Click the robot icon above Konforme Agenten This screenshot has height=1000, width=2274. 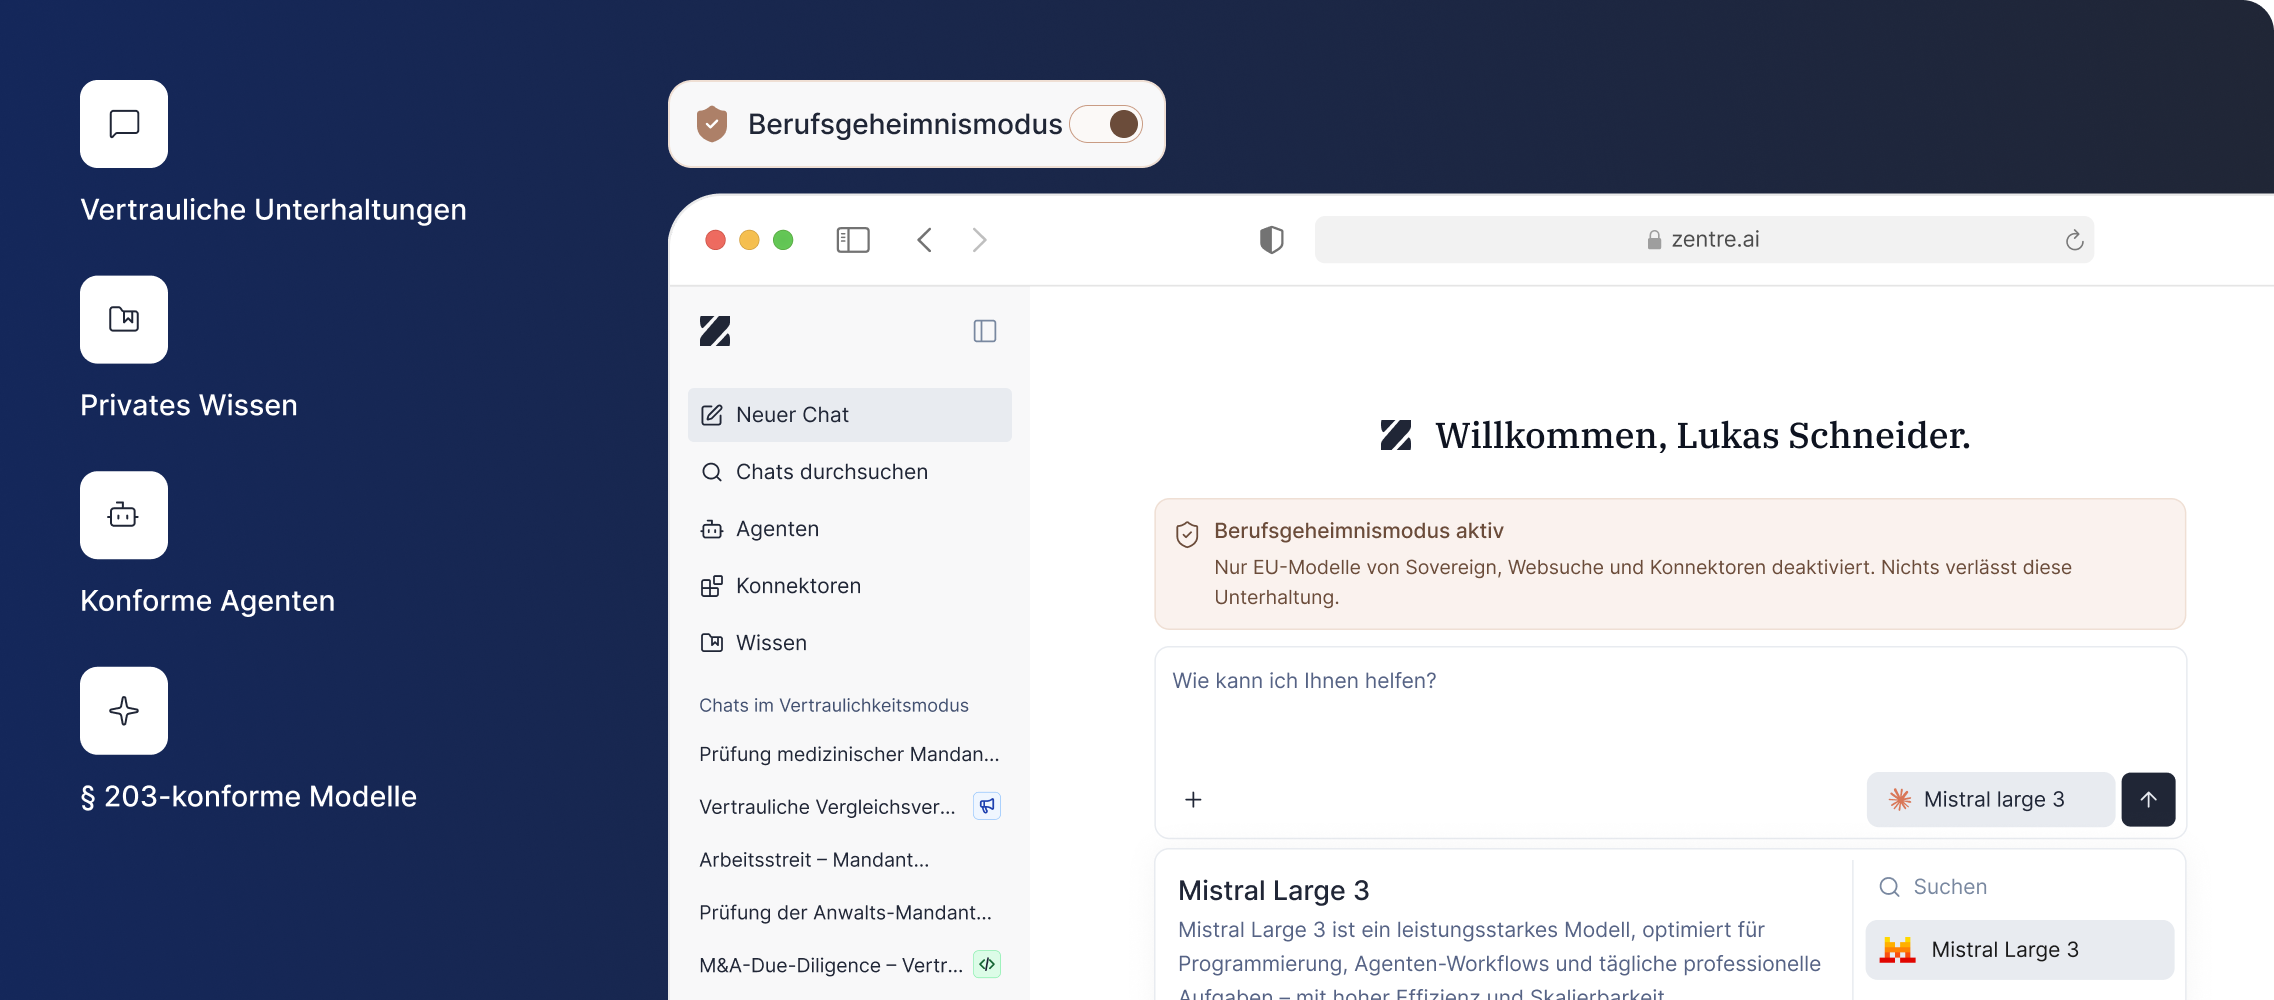coord(124,515)
